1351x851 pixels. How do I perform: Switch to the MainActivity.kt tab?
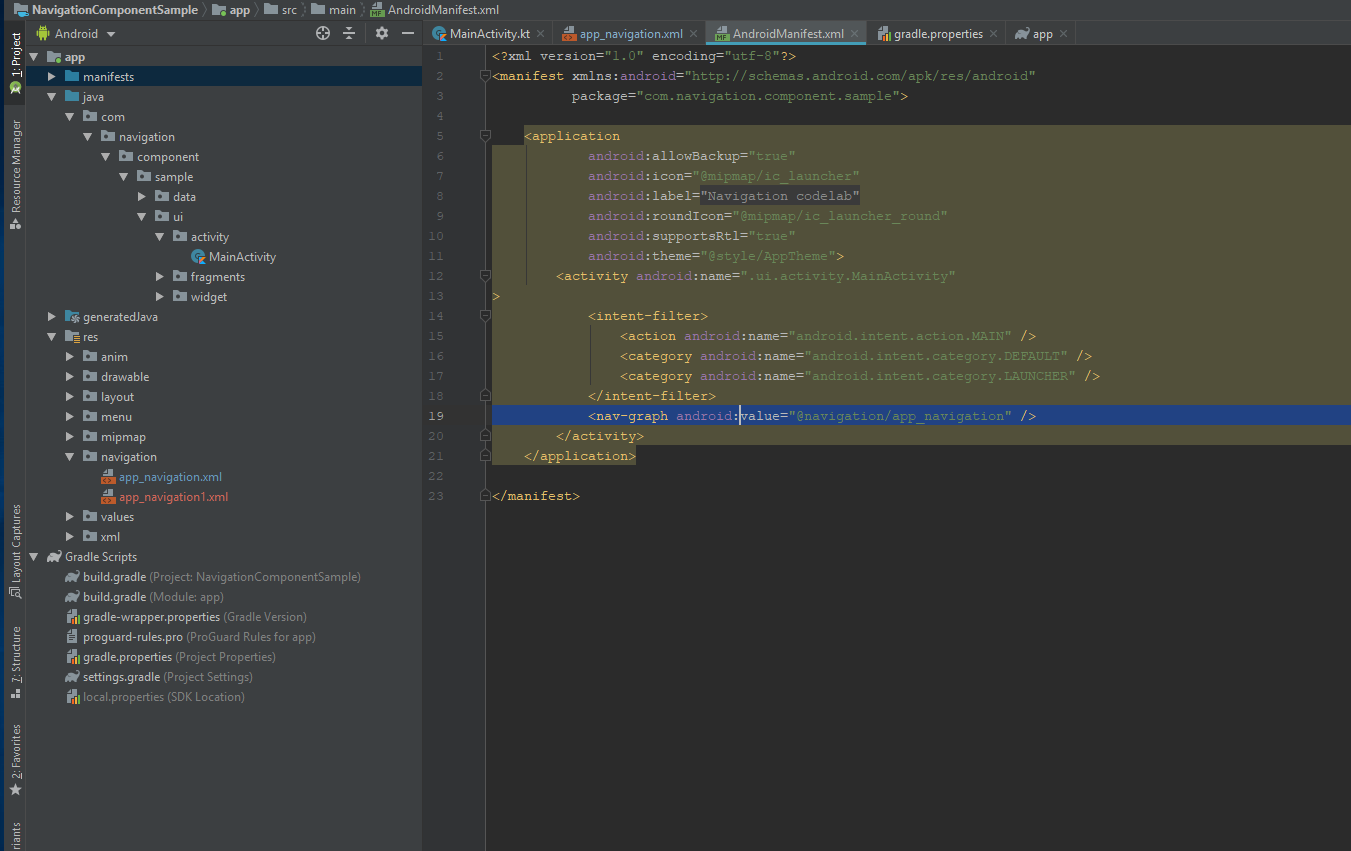[489, 34]
